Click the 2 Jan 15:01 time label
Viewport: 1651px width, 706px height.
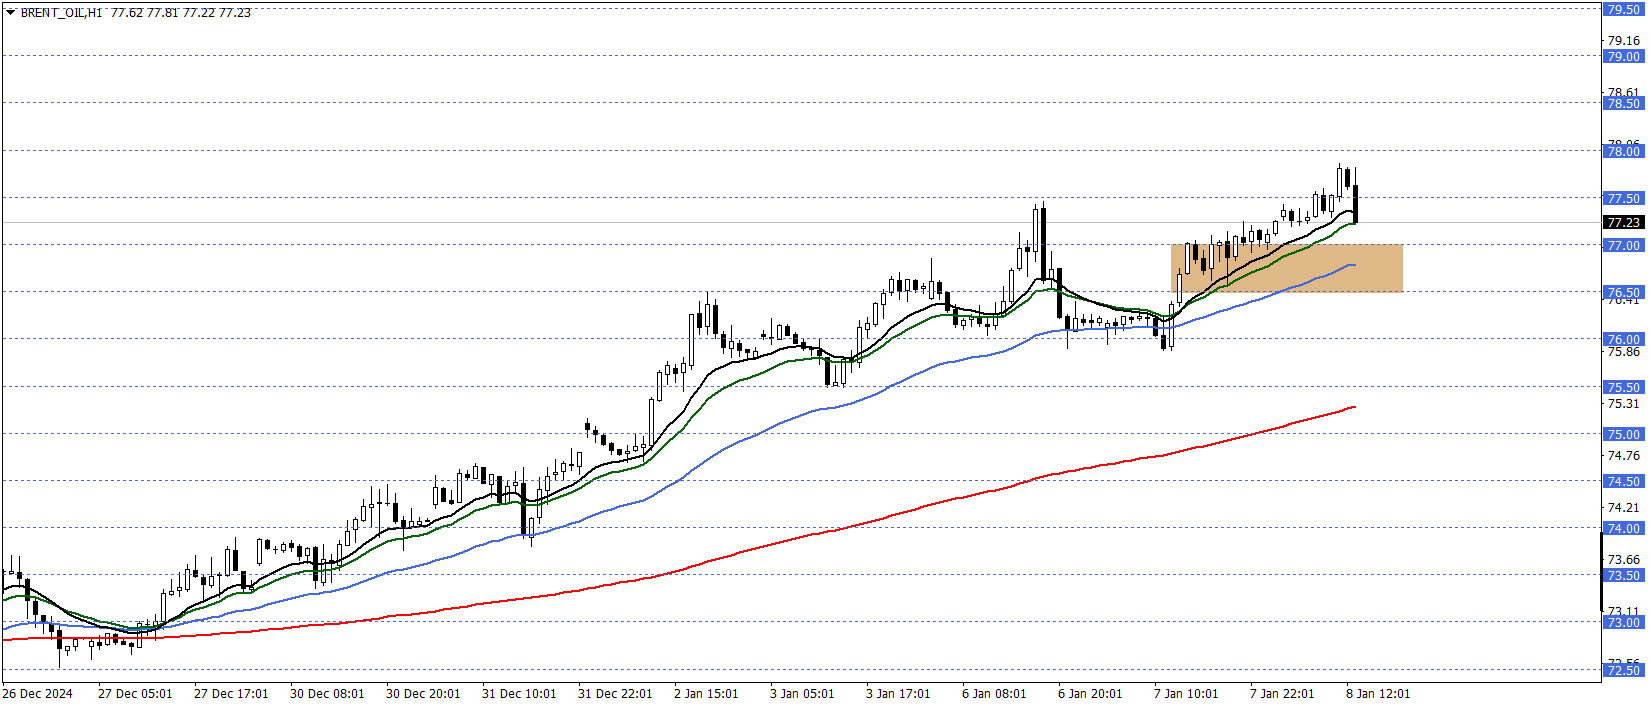[x=706, y=694]
